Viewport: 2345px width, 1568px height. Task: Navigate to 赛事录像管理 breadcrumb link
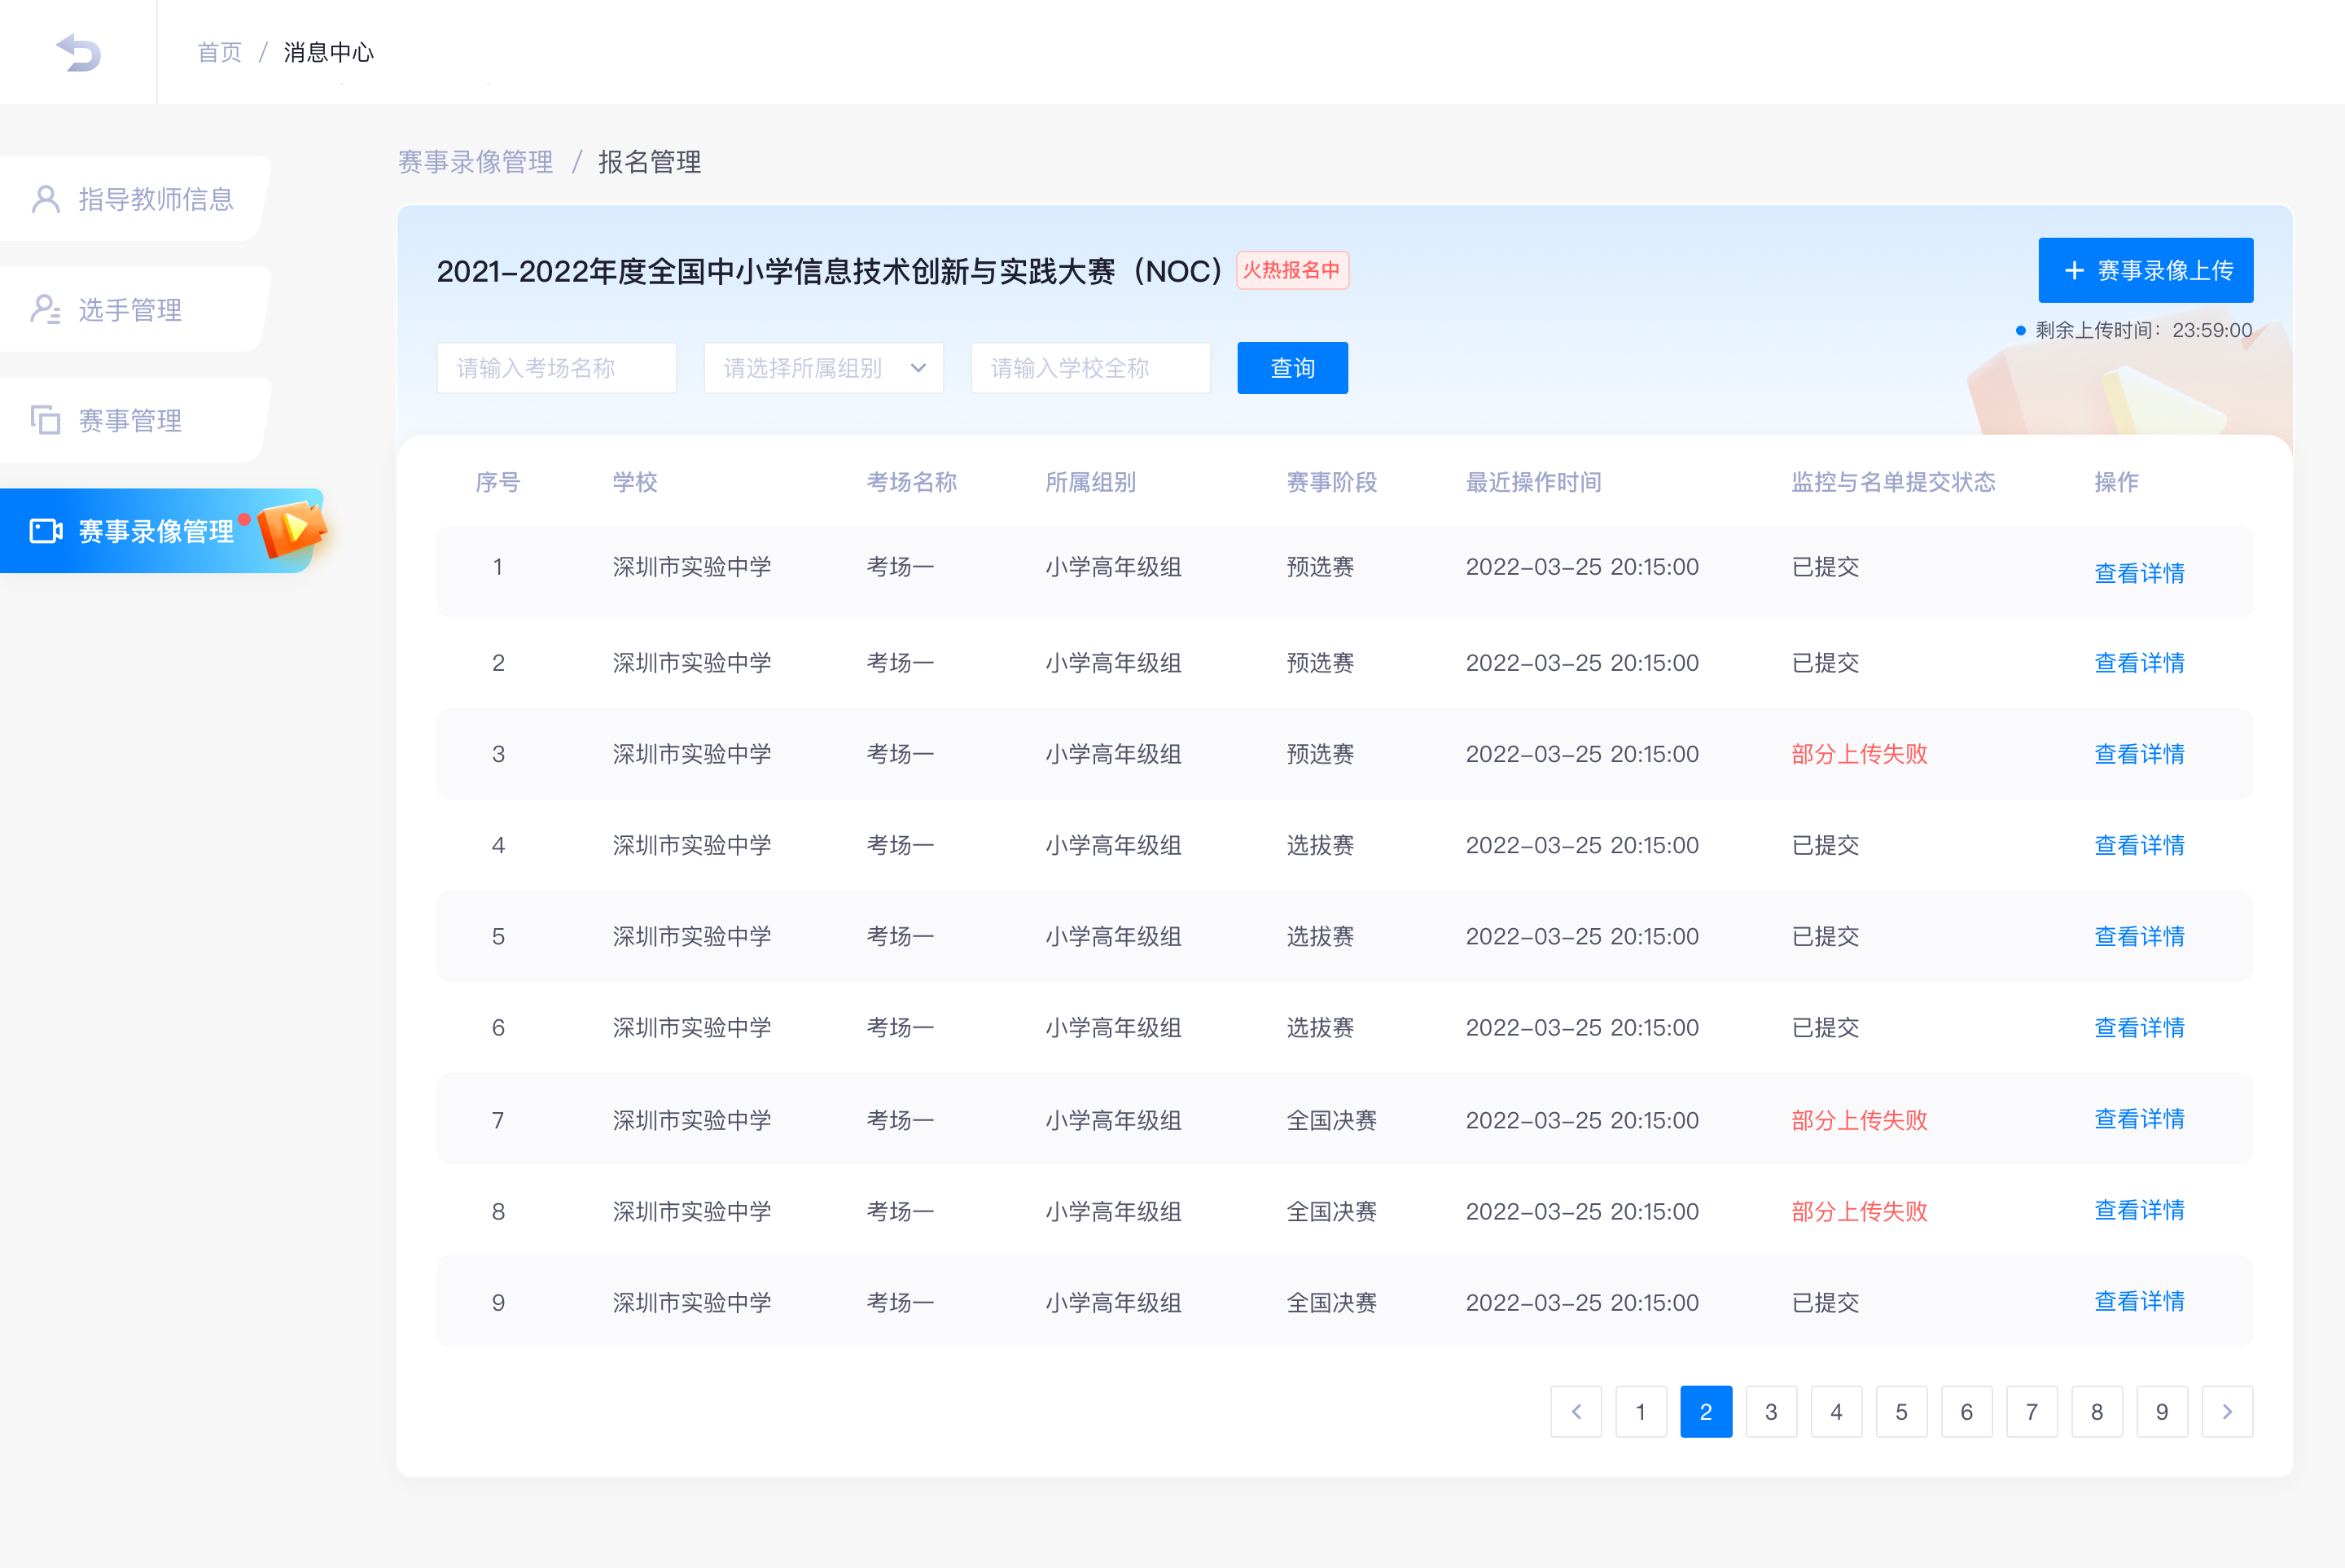click(x=475, y=162)
